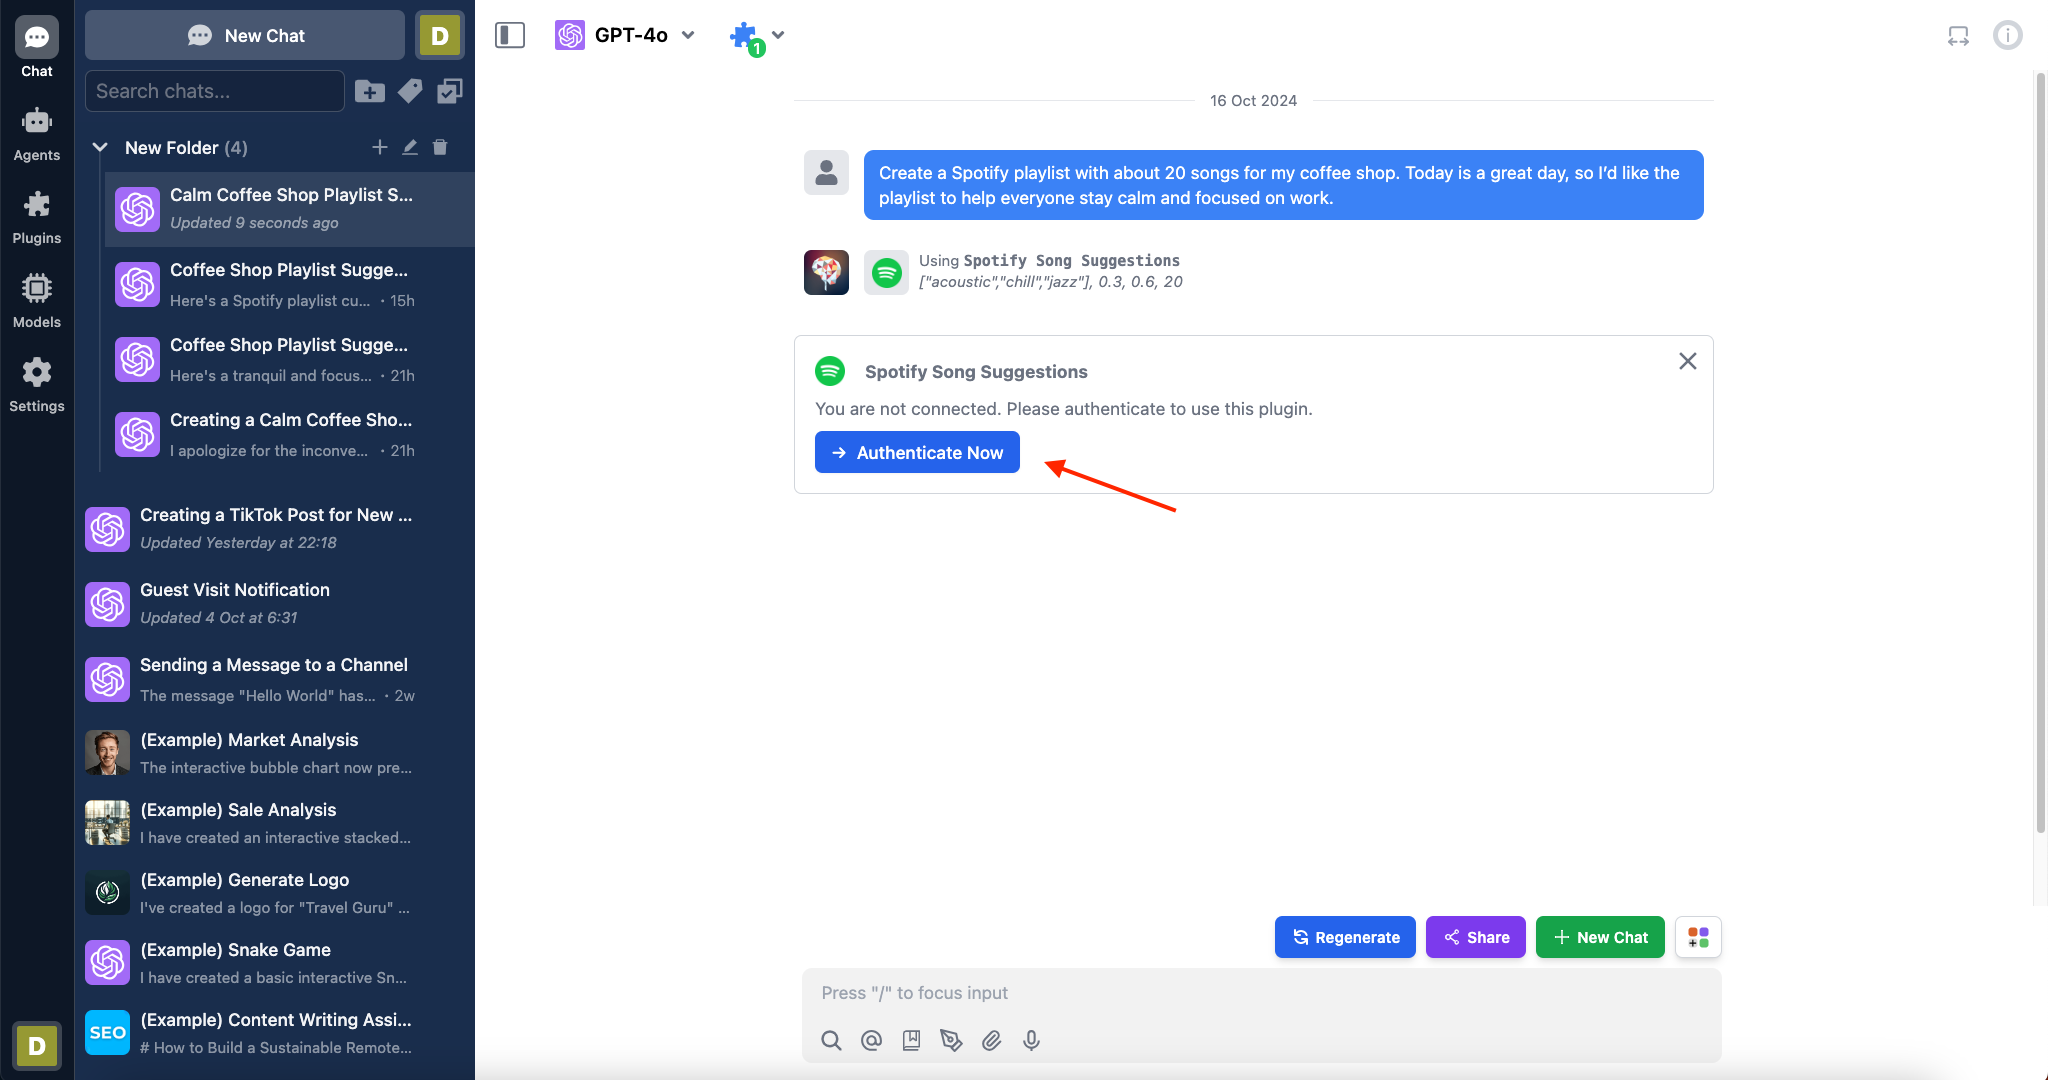Open the plugins puzzle dropdown
Image resolution: width=2048 pixels, height=1080 pixels.
(x=757, y=37)
